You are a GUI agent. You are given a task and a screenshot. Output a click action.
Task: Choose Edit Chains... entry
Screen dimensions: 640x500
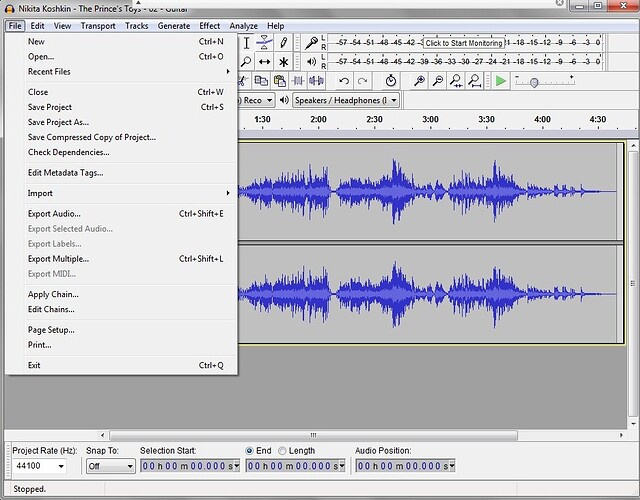click(x=122, y=309)
